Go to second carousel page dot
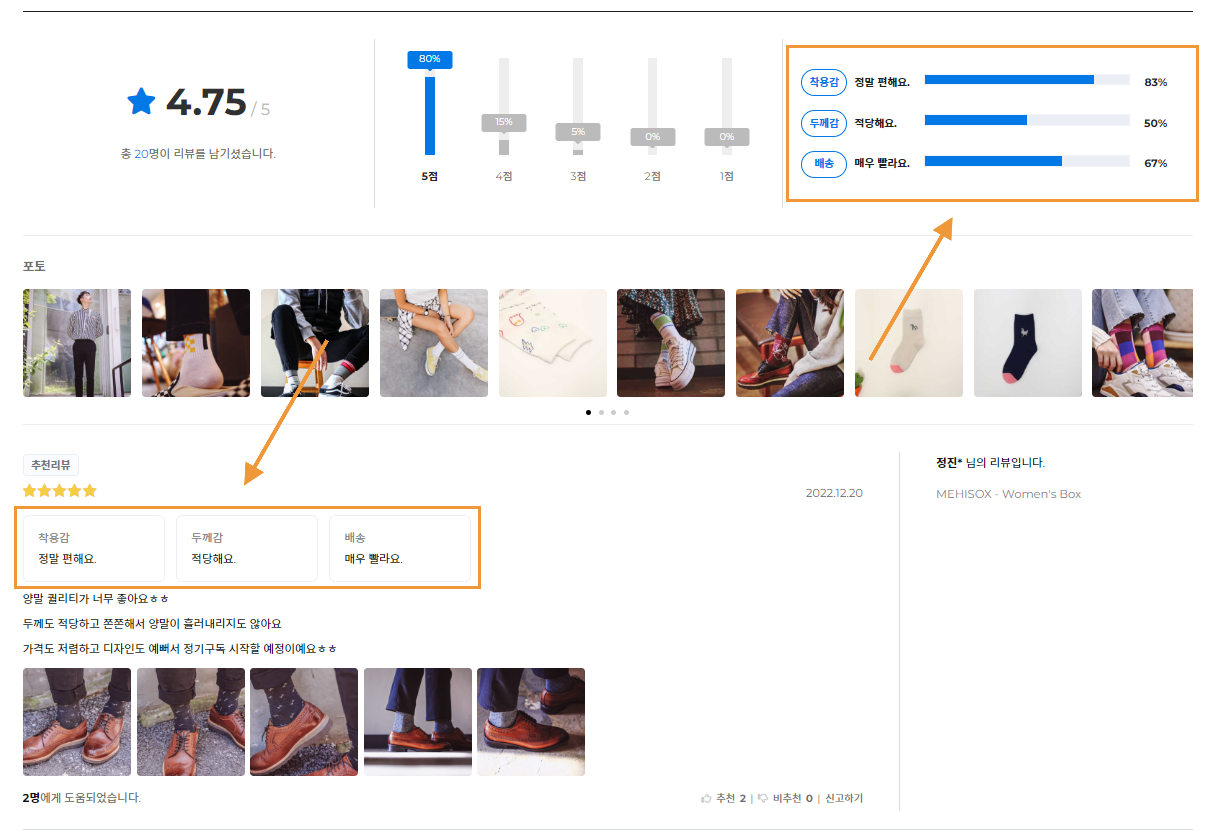1217x839 pixels. tap(601, 412)
